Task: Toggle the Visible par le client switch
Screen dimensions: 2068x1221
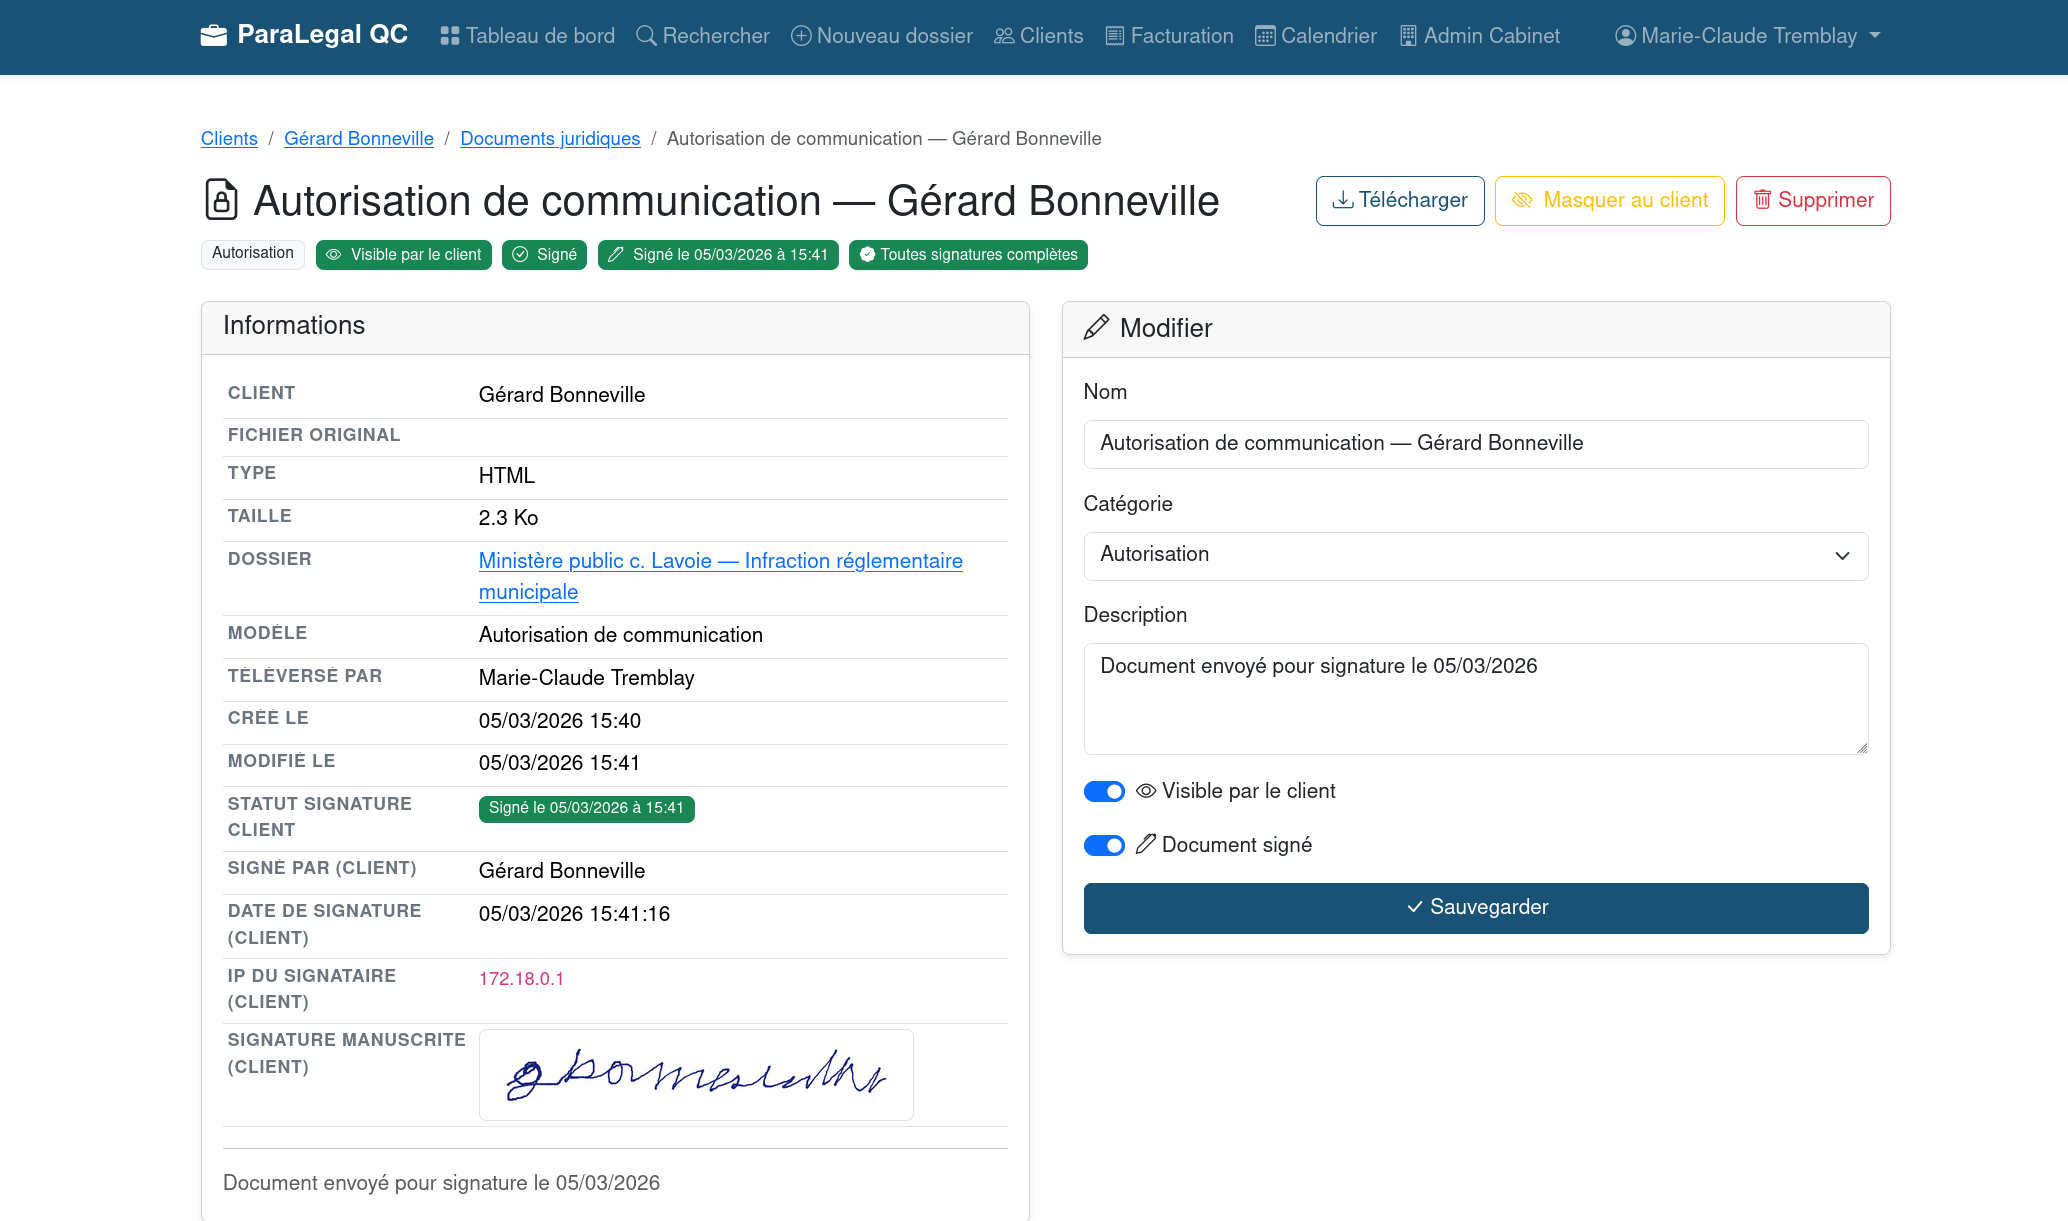Action: [1104, 792]
